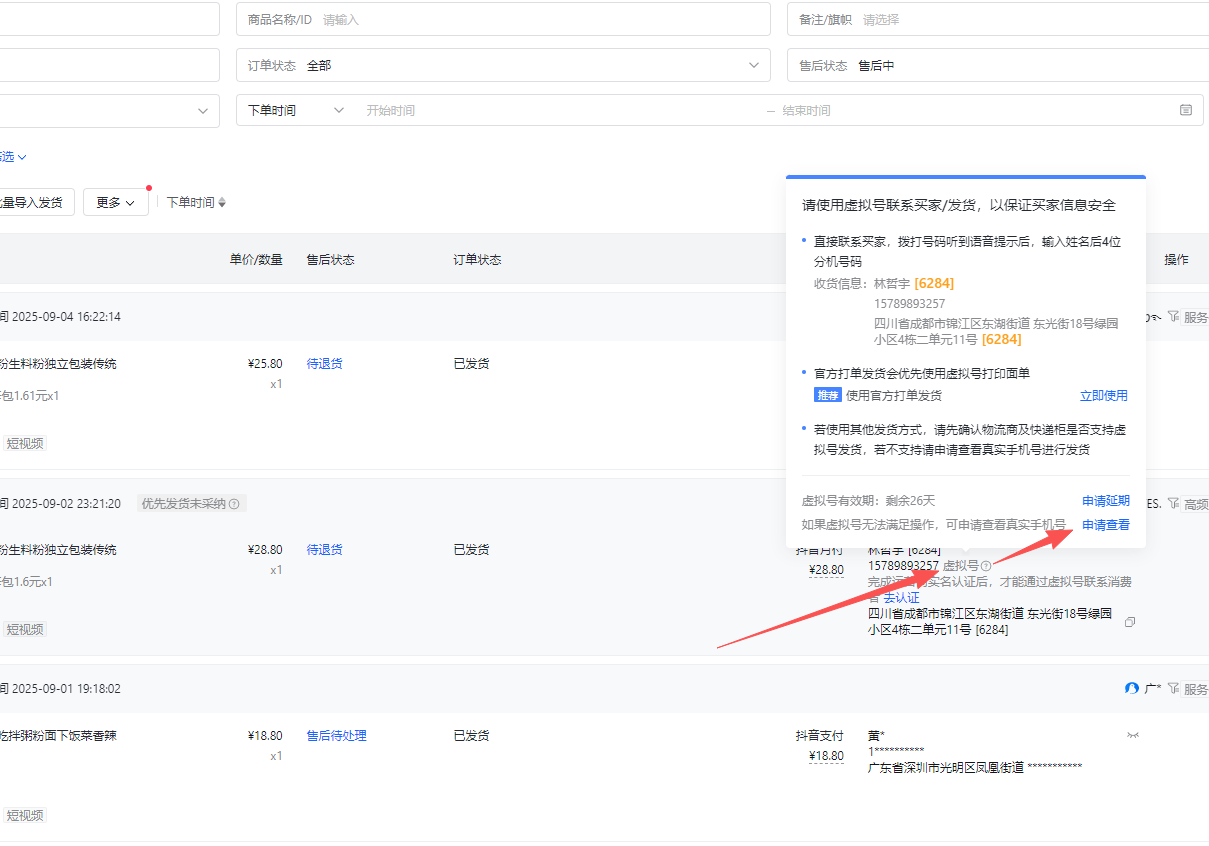Click the 单价/数量 column header

point(256,260)
